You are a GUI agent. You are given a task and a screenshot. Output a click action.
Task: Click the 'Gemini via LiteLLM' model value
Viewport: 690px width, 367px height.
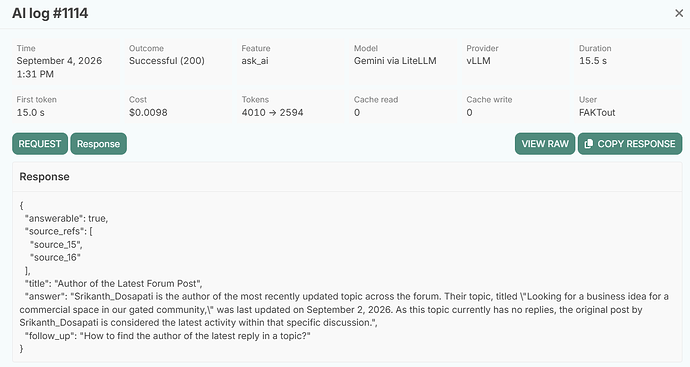tap(395, 61)
